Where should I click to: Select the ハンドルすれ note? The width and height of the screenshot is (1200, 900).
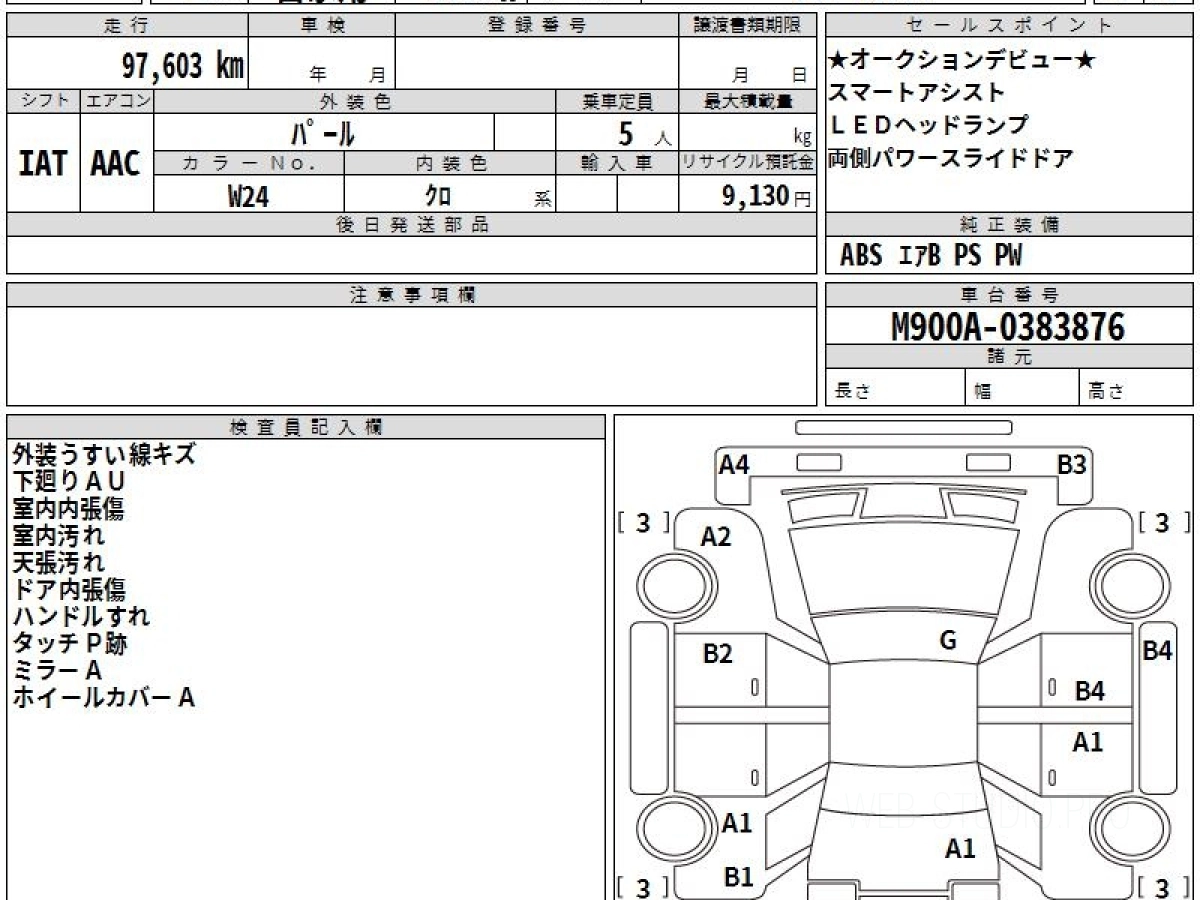click(x=81, y=616)
